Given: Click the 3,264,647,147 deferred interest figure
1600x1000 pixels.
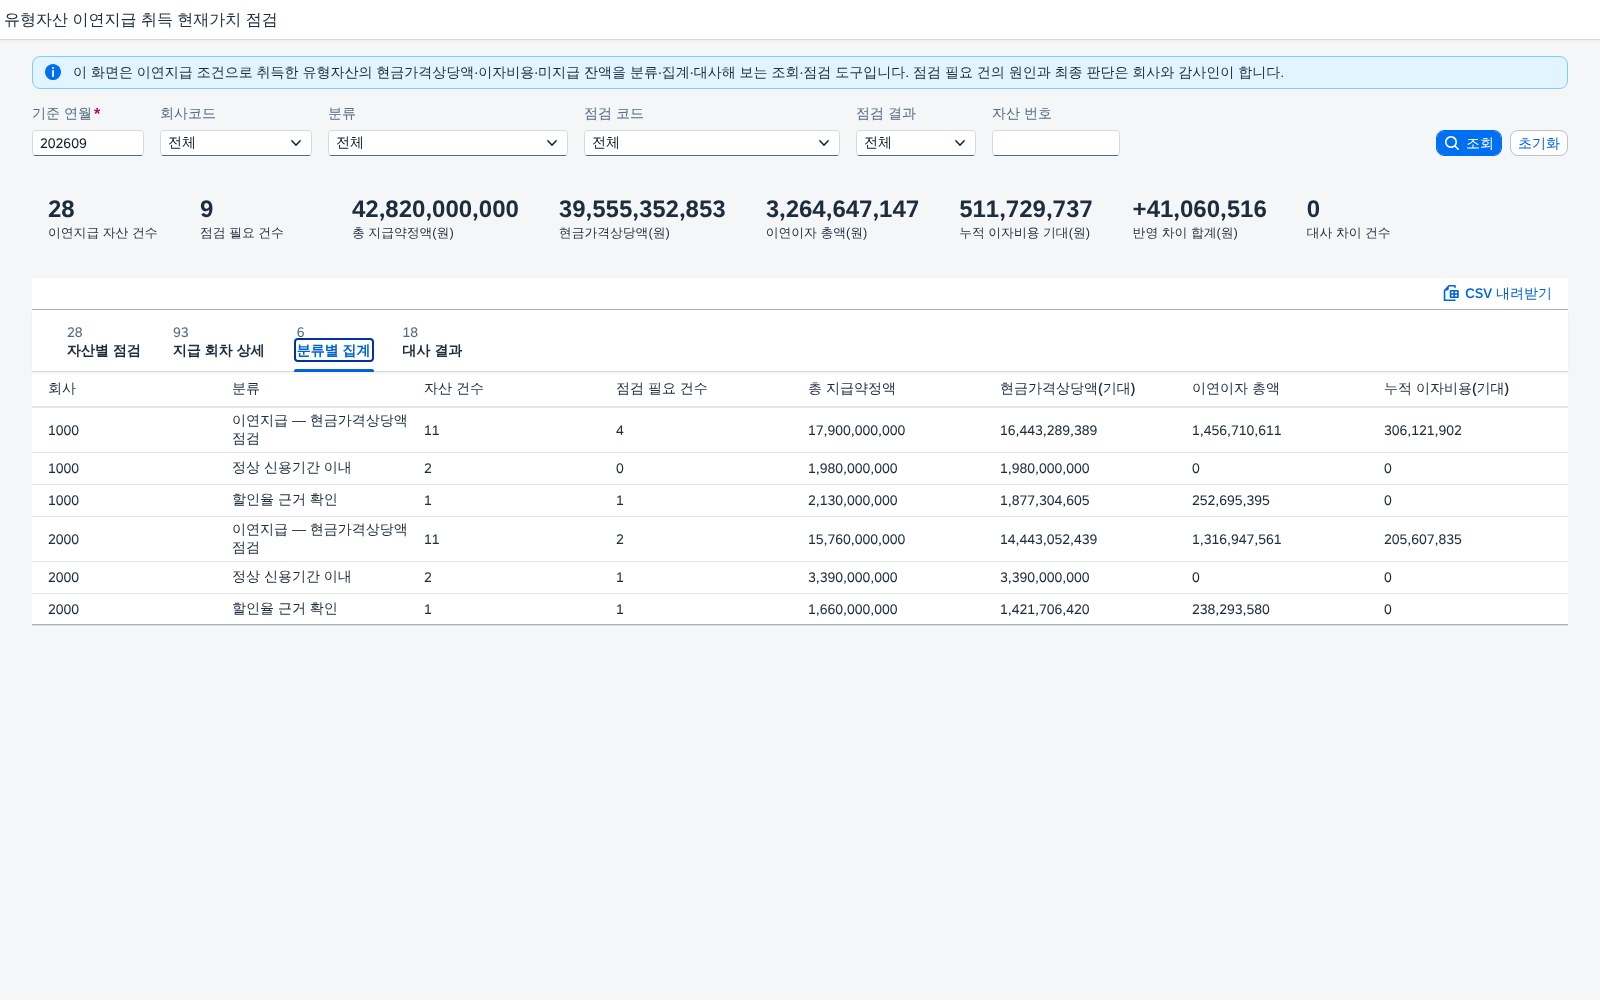Looking at the screenshot, I should click(842, 209).
